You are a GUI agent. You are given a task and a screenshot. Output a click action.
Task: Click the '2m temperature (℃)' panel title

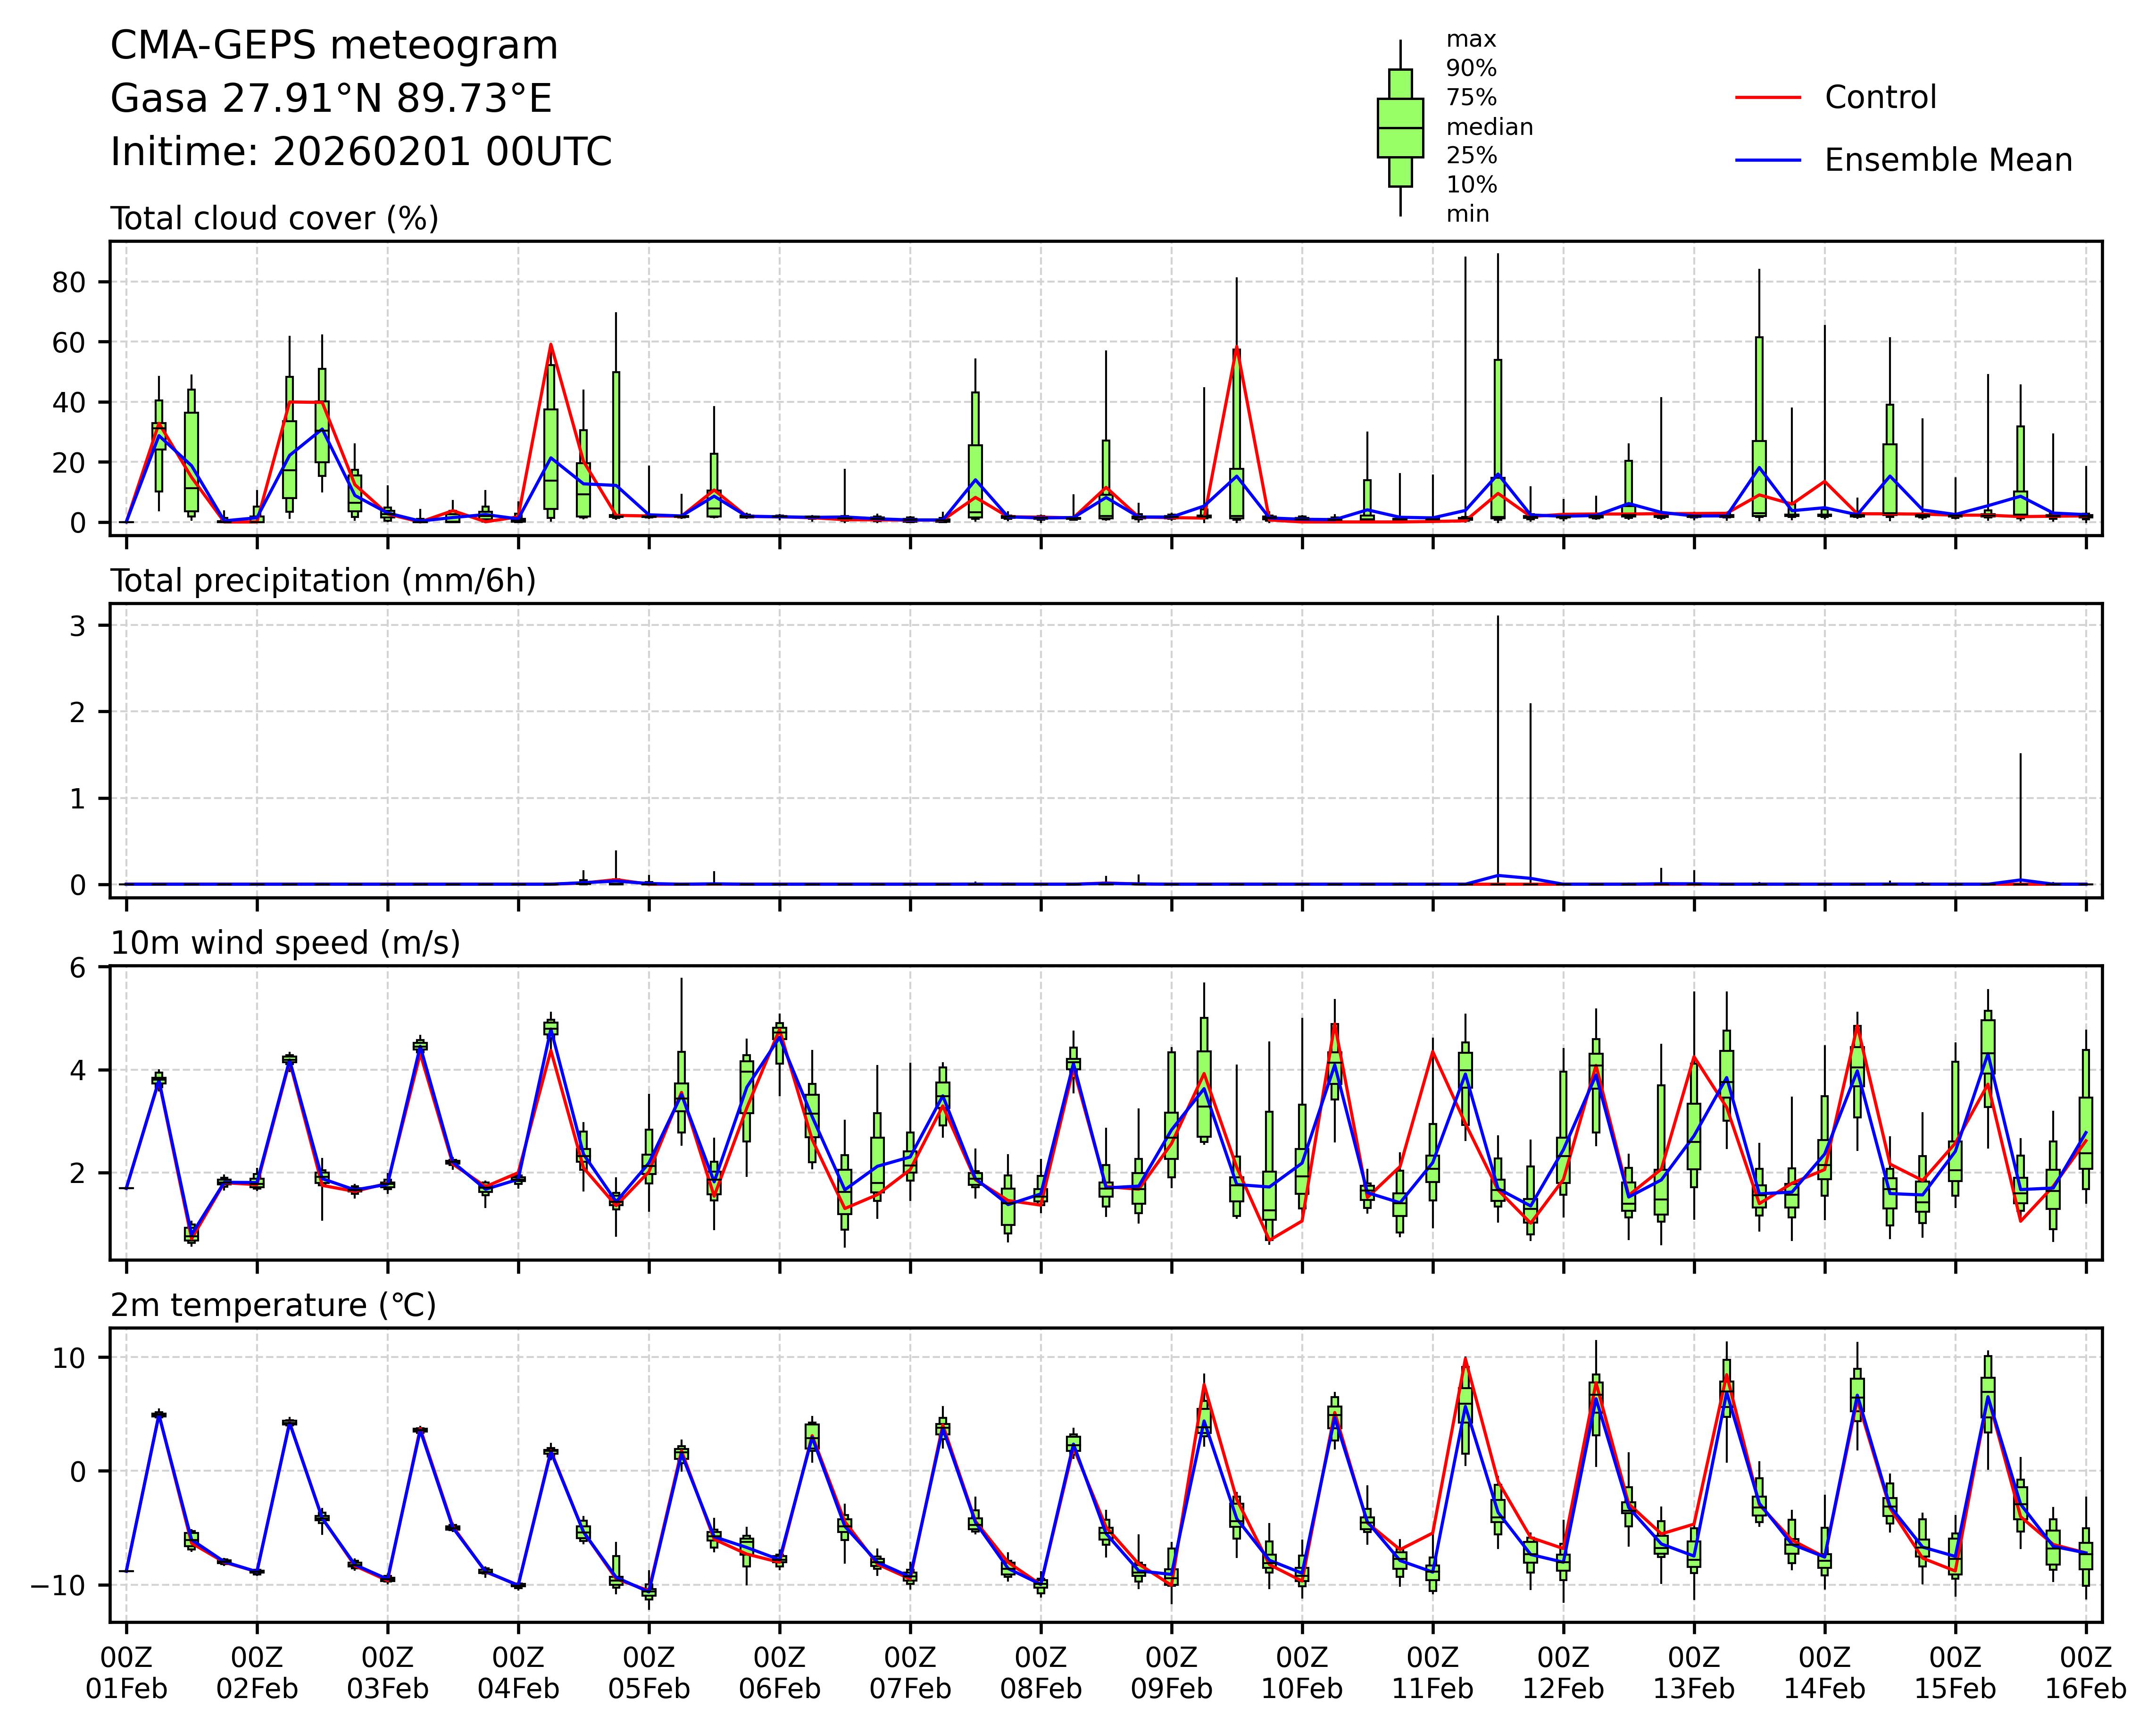[x=273, y=1305]
